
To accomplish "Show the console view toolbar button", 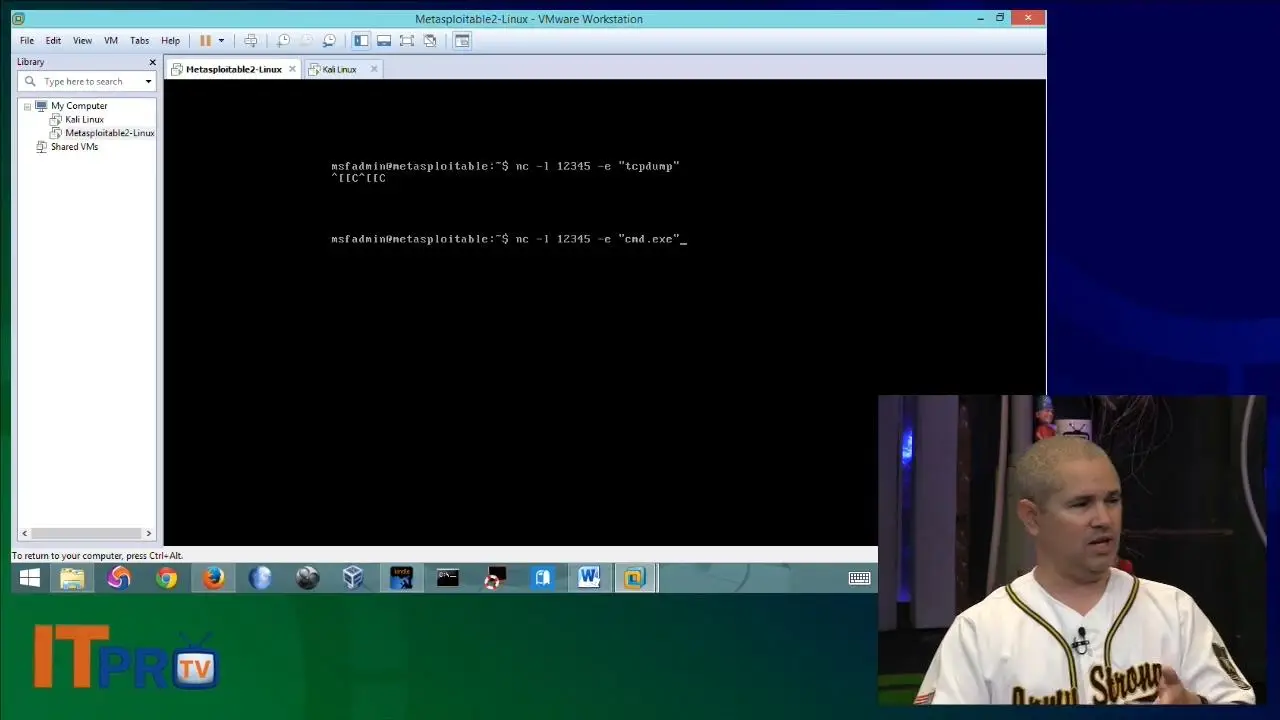I will (x=461, y=41).
